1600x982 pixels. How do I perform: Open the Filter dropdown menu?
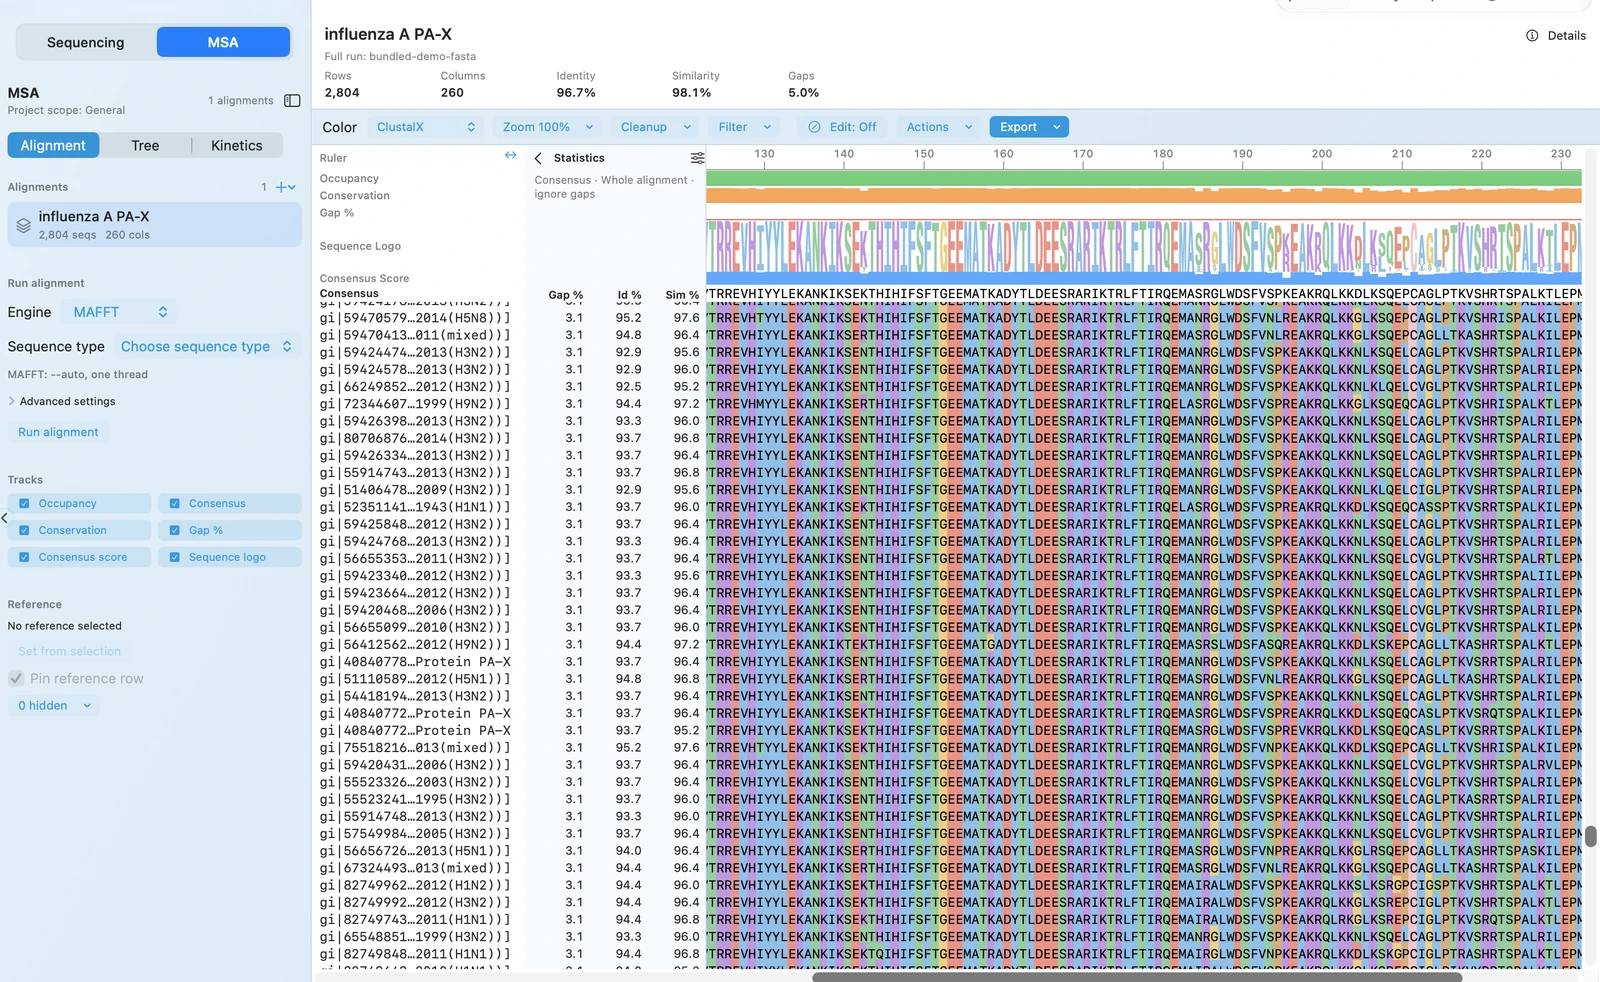(x=744, y=127)
